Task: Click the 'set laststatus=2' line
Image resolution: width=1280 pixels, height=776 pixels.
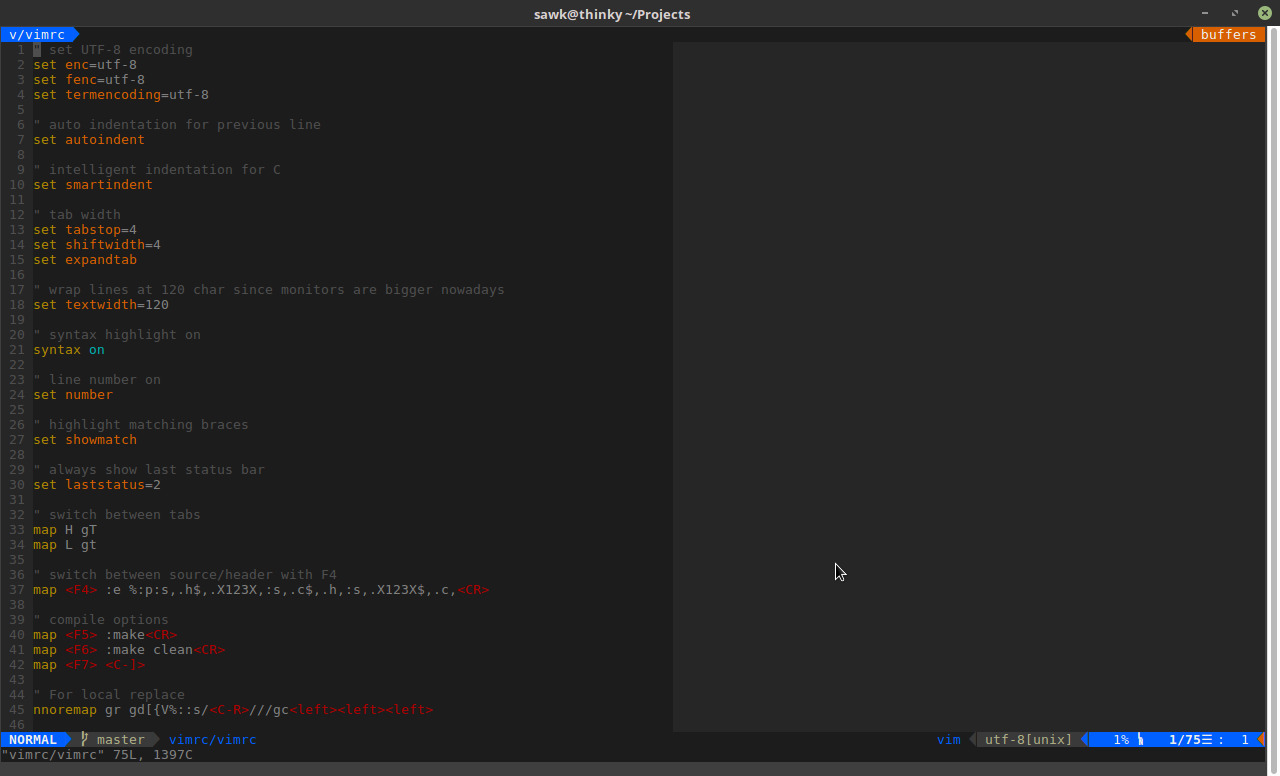Action: click(x=97, y=485)
